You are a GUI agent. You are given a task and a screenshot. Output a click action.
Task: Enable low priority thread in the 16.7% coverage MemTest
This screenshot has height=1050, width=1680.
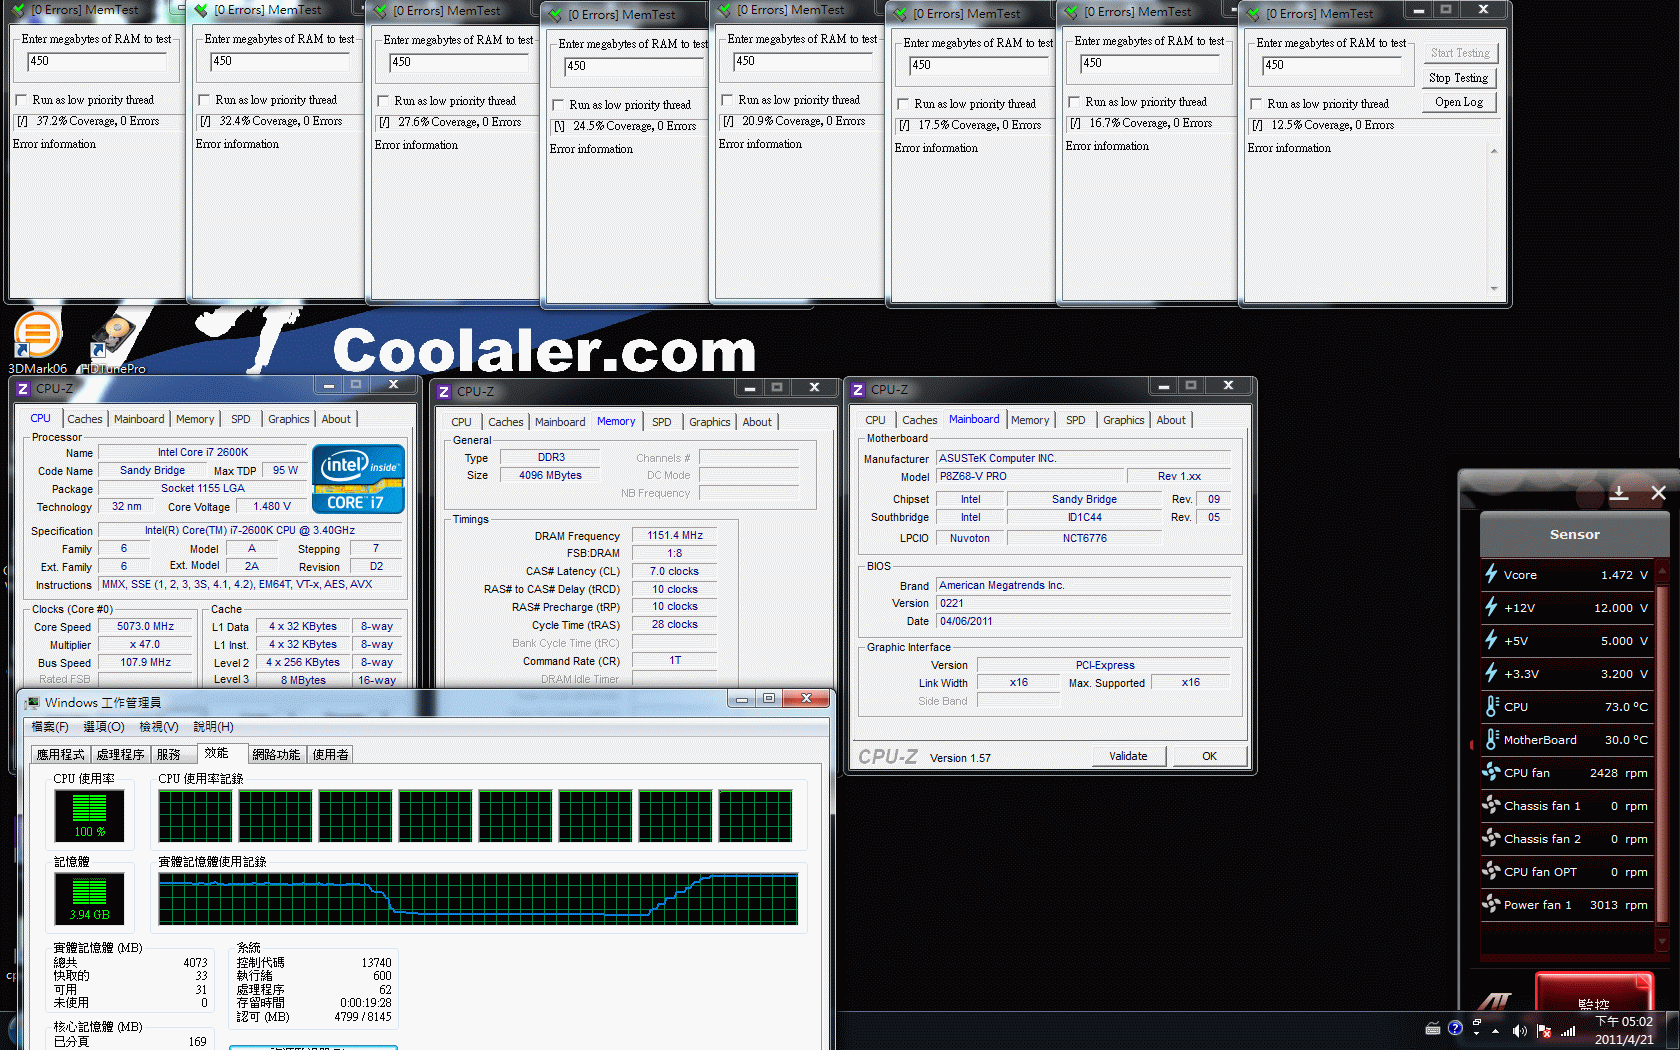coord(1075,102)
